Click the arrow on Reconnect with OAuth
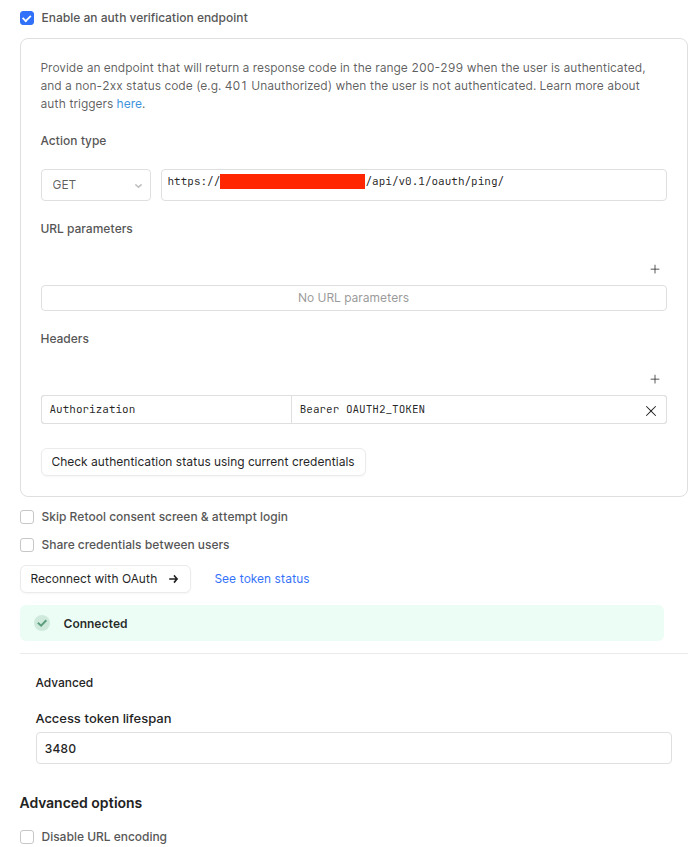The image size is (698, 847). pos(173,579)
